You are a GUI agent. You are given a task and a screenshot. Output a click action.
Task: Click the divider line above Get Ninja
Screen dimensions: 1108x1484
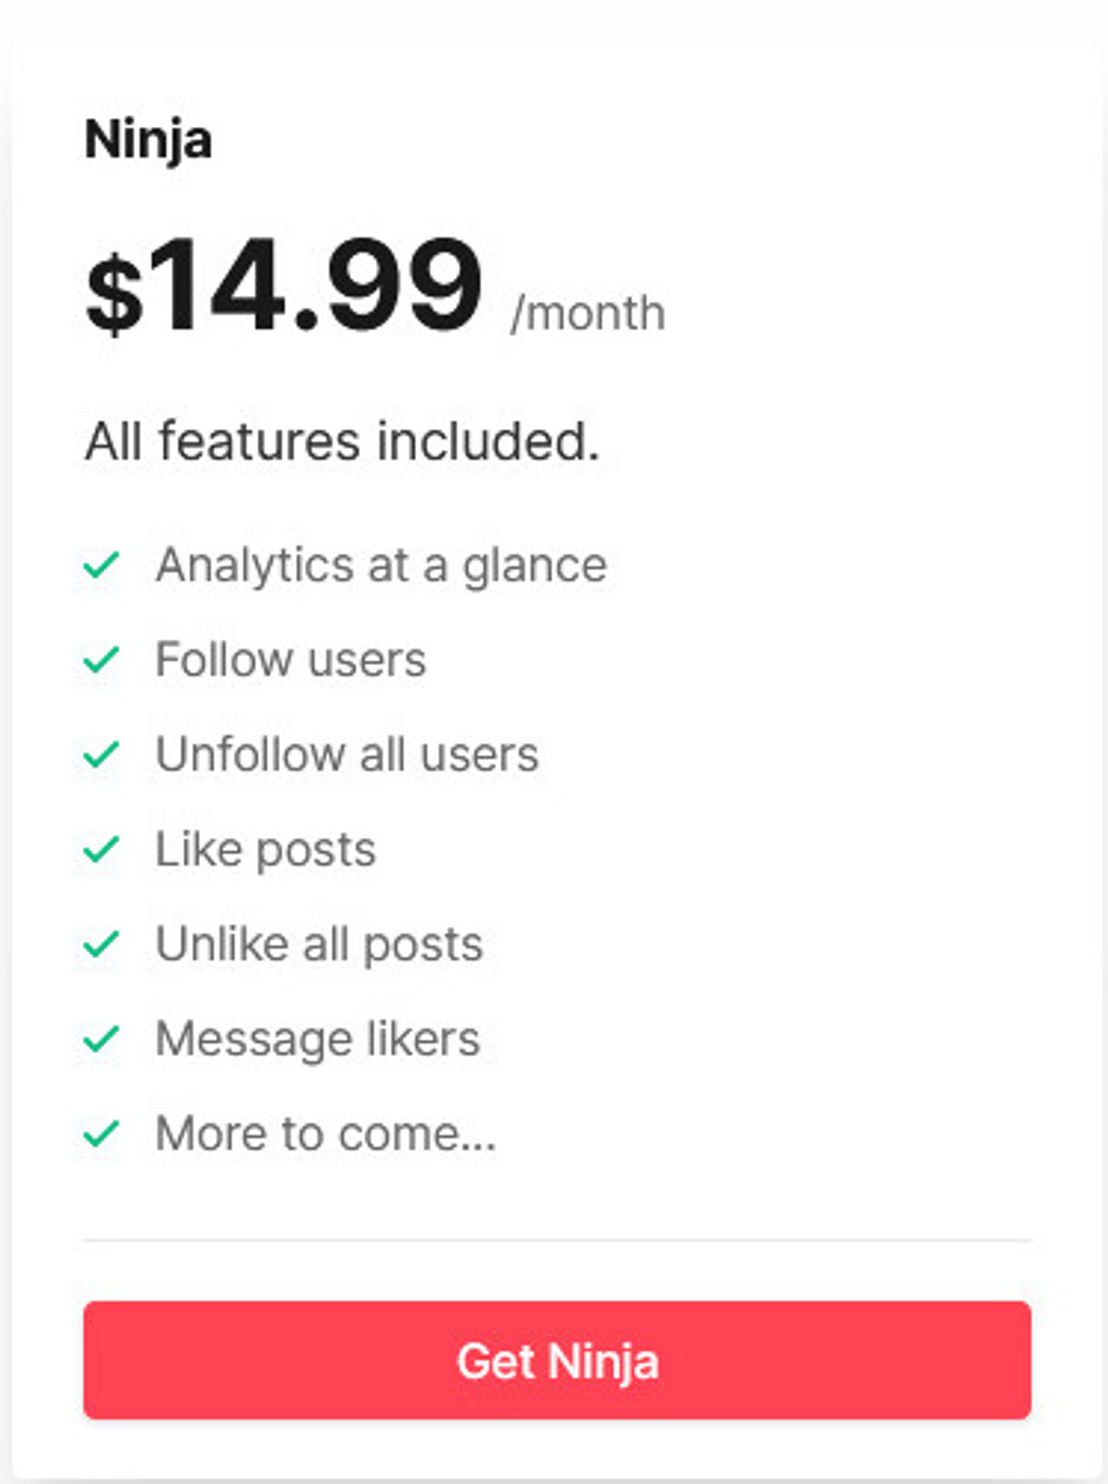tap(557, 1240)
